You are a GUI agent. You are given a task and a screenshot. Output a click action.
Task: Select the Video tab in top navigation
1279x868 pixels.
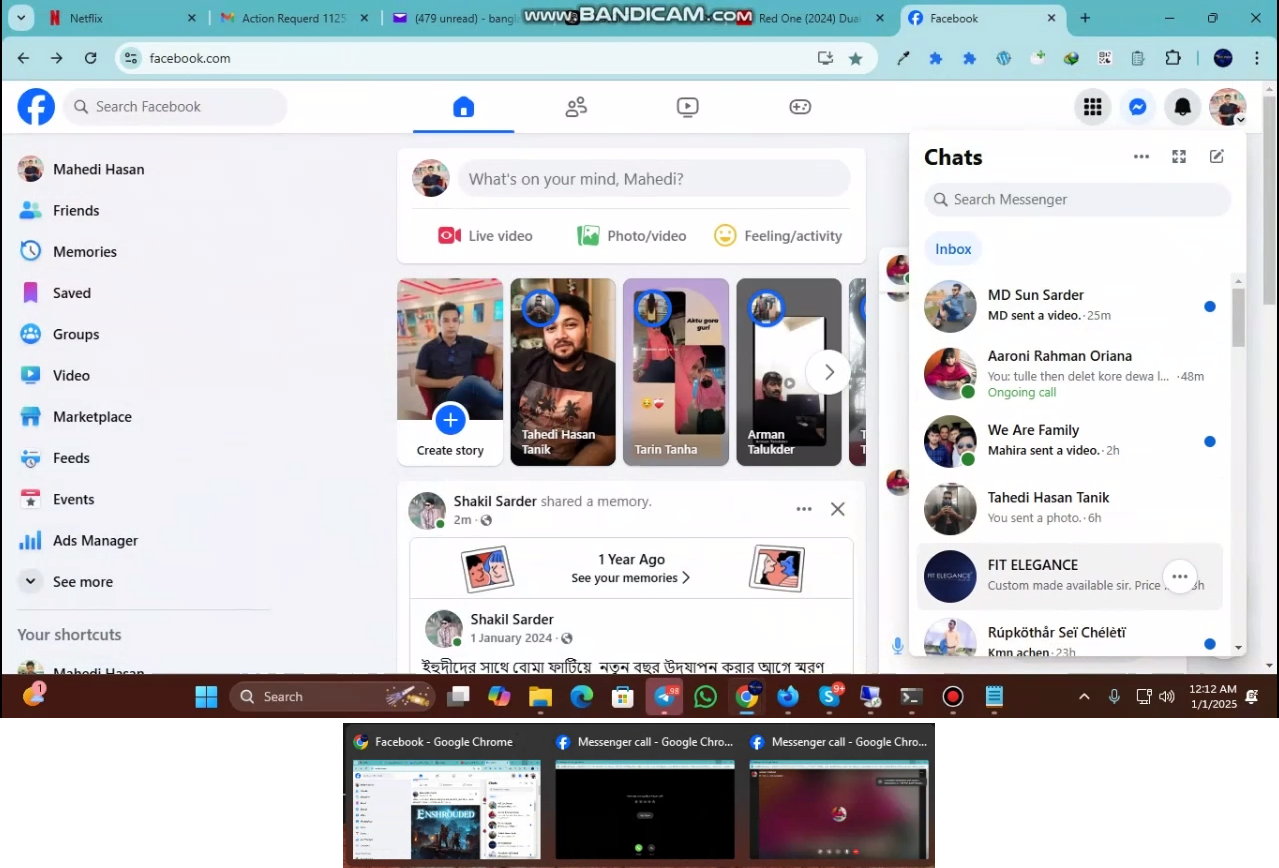click(x=687, y=107)
